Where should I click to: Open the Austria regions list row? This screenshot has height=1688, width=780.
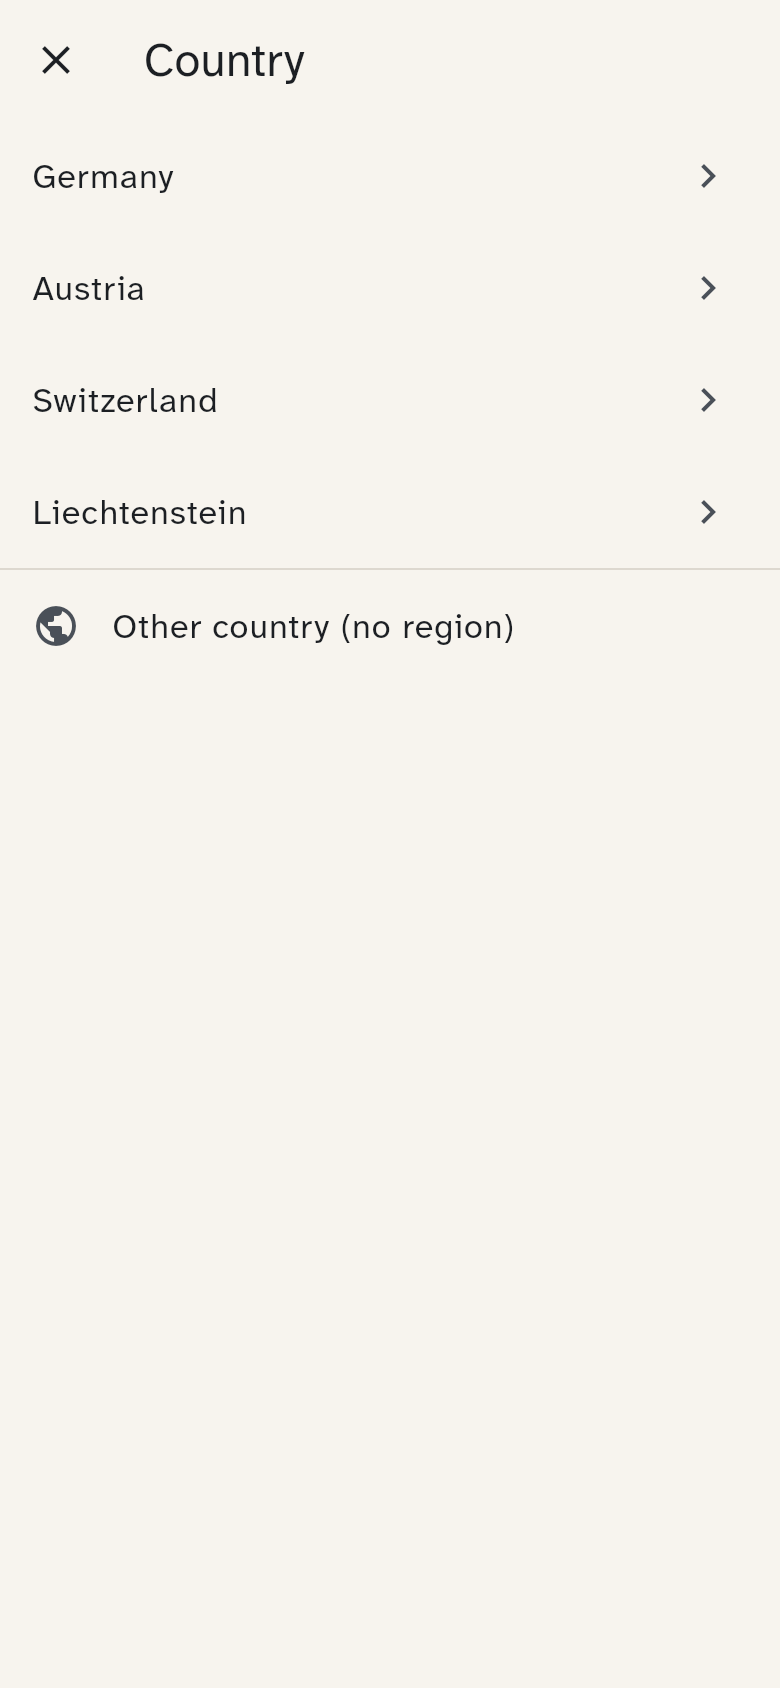tap(390, 288)
